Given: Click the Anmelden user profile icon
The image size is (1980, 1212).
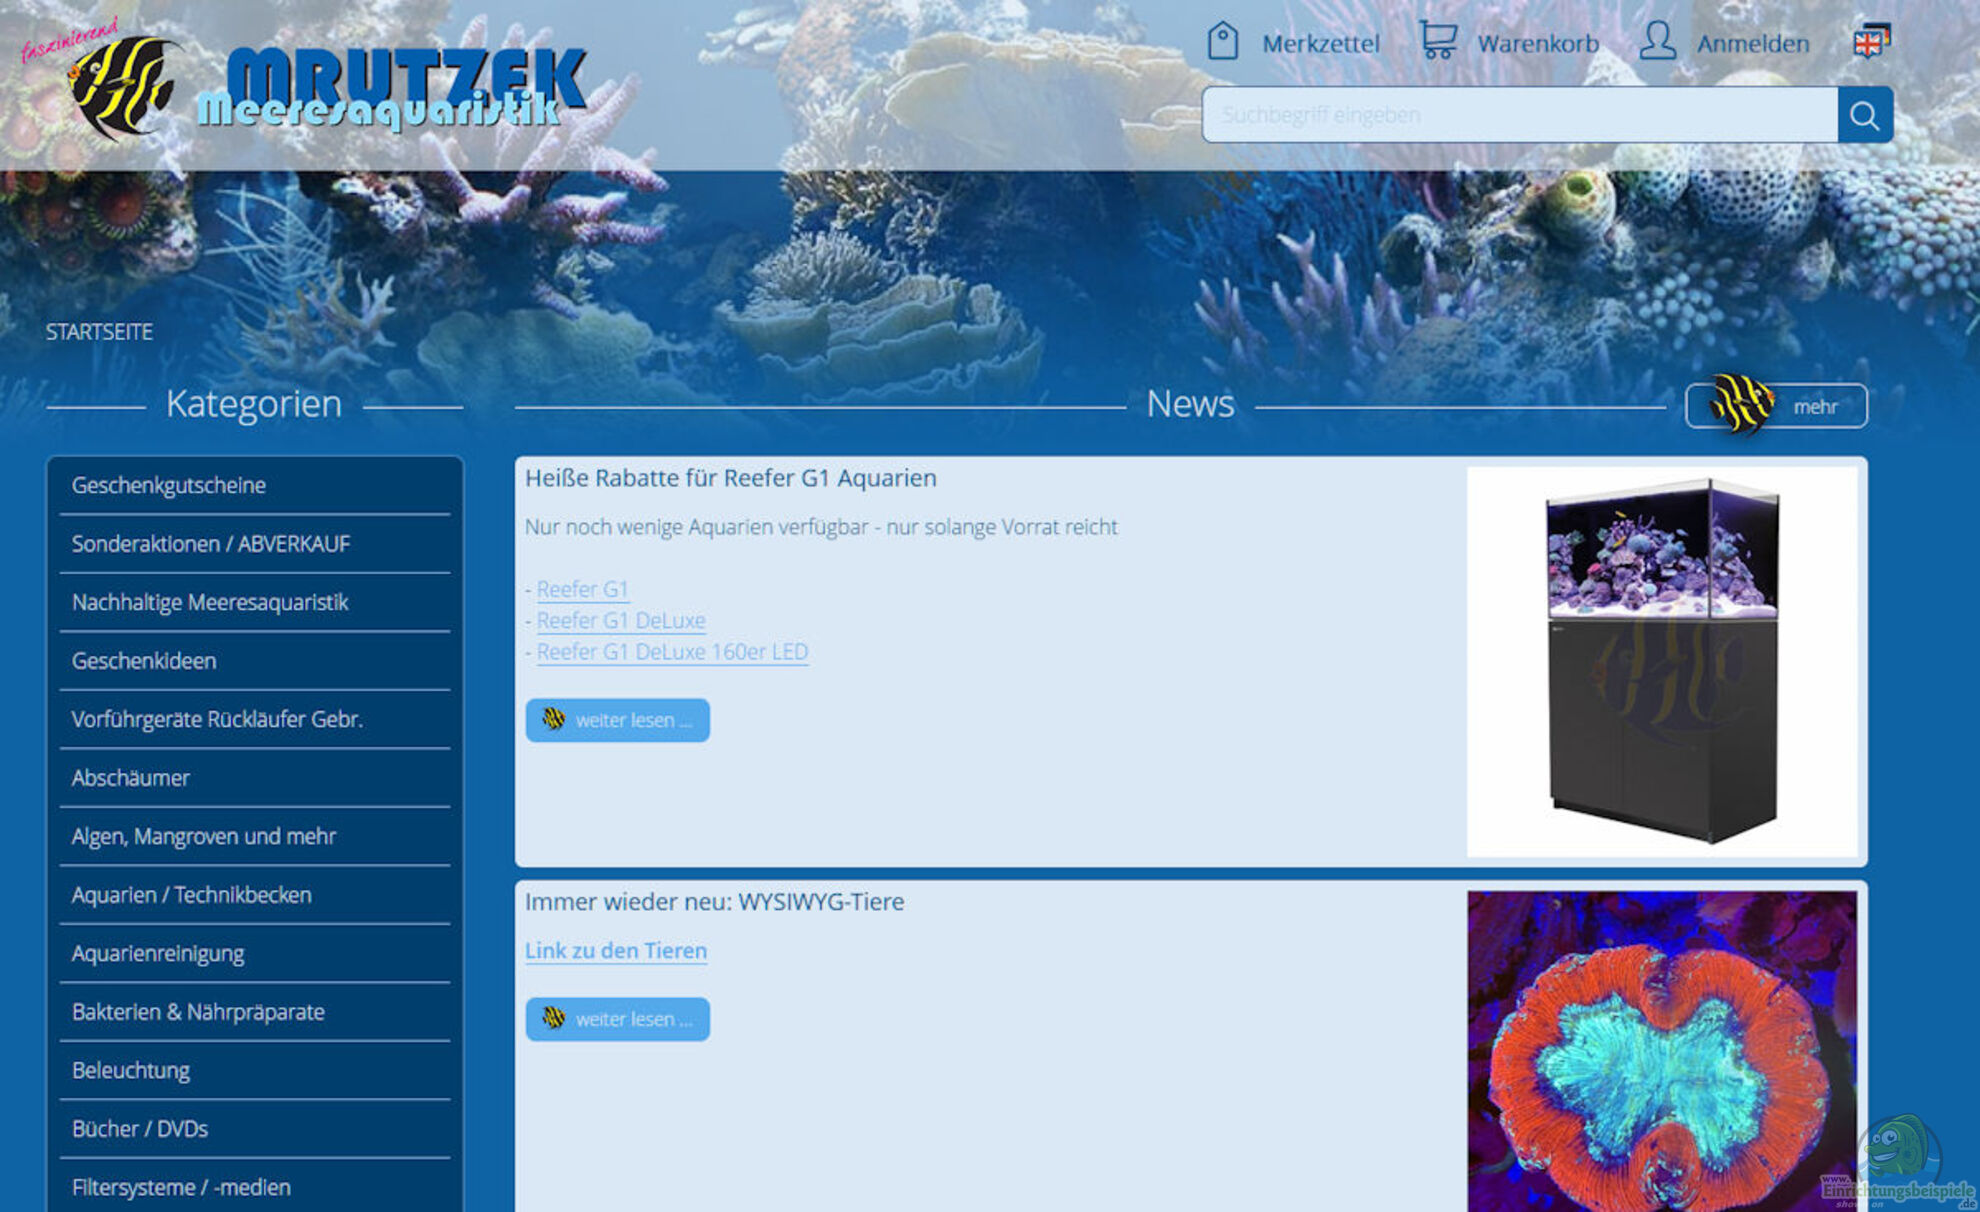Looking at the screenshot, I should (x=1657, y=41).
